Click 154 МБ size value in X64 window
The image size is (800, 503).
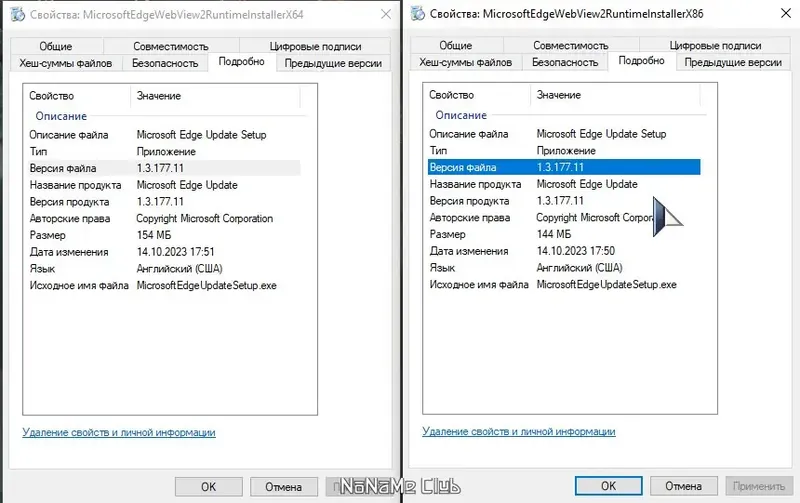tap(154, 235)
